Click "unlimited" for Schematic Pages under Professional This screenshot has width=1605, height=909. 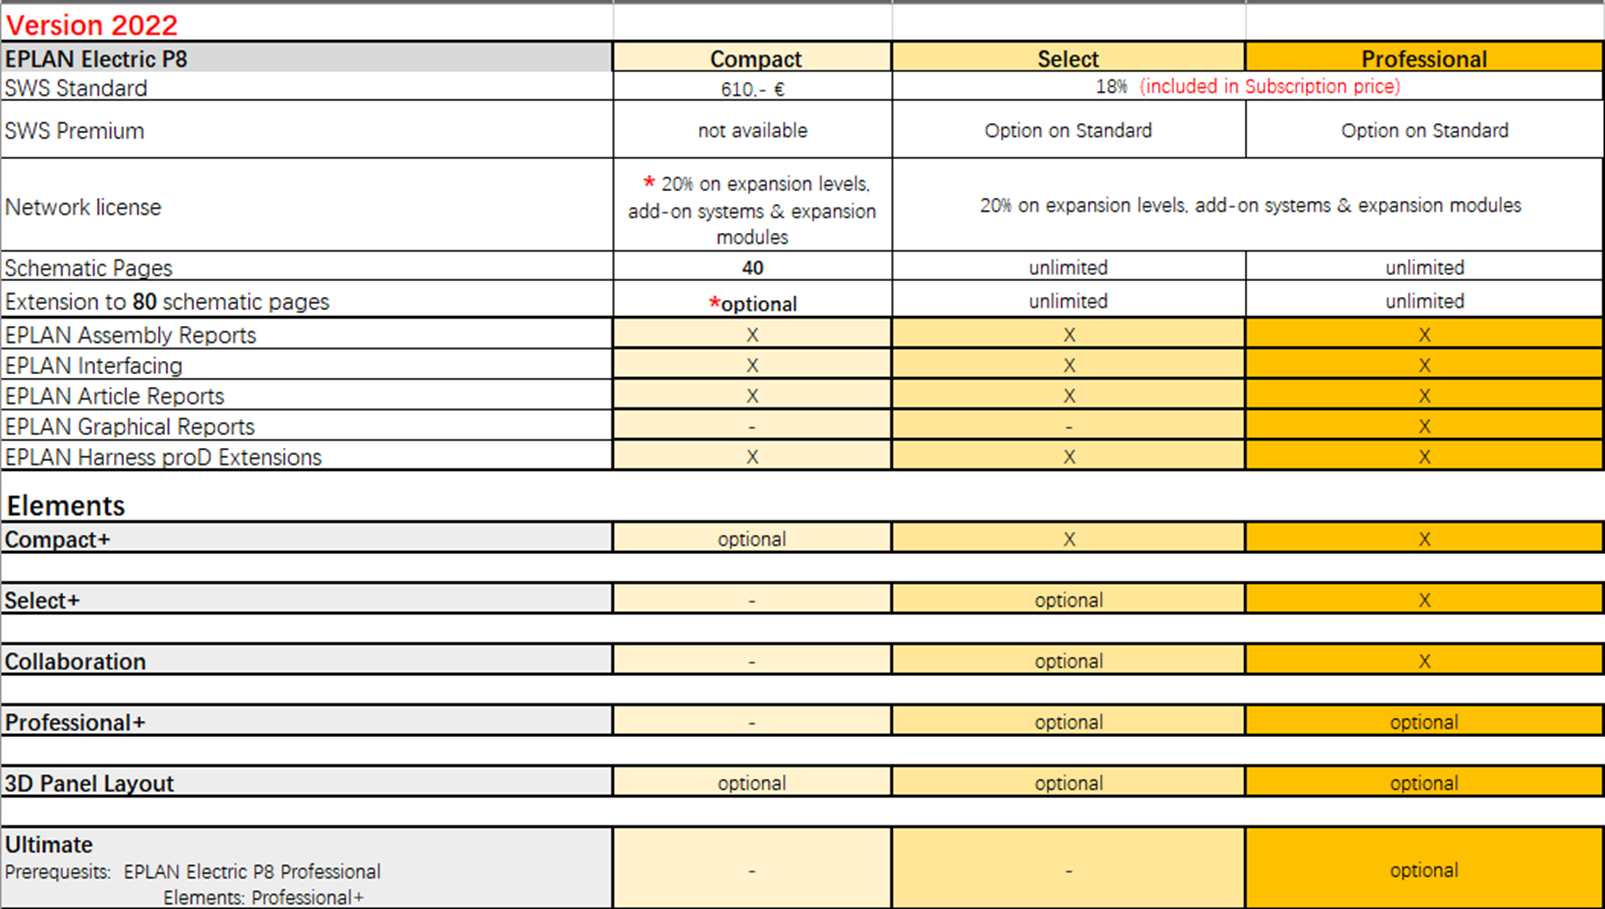(x=1425, y=268)
